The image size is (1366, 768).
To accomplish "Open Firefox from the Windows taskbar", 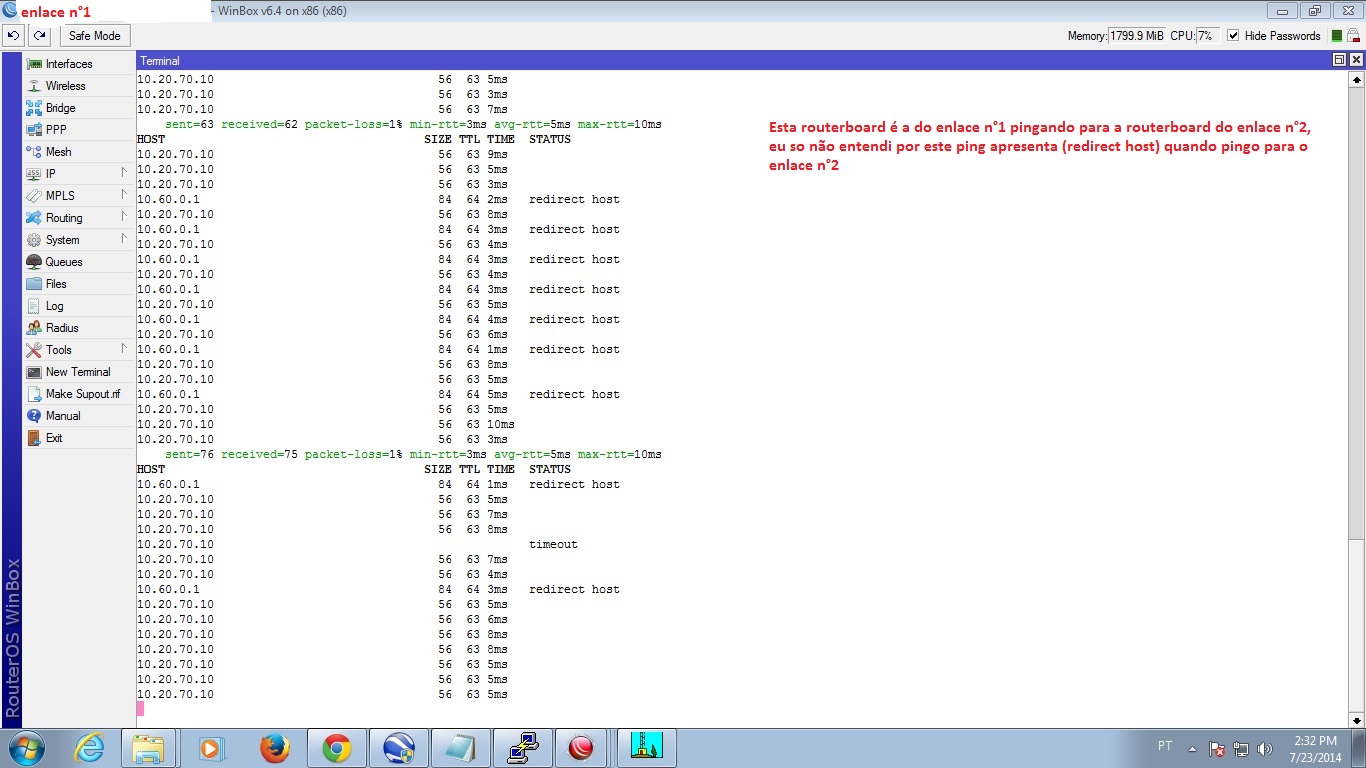I will pyautogui.click(x=274, y=748).
